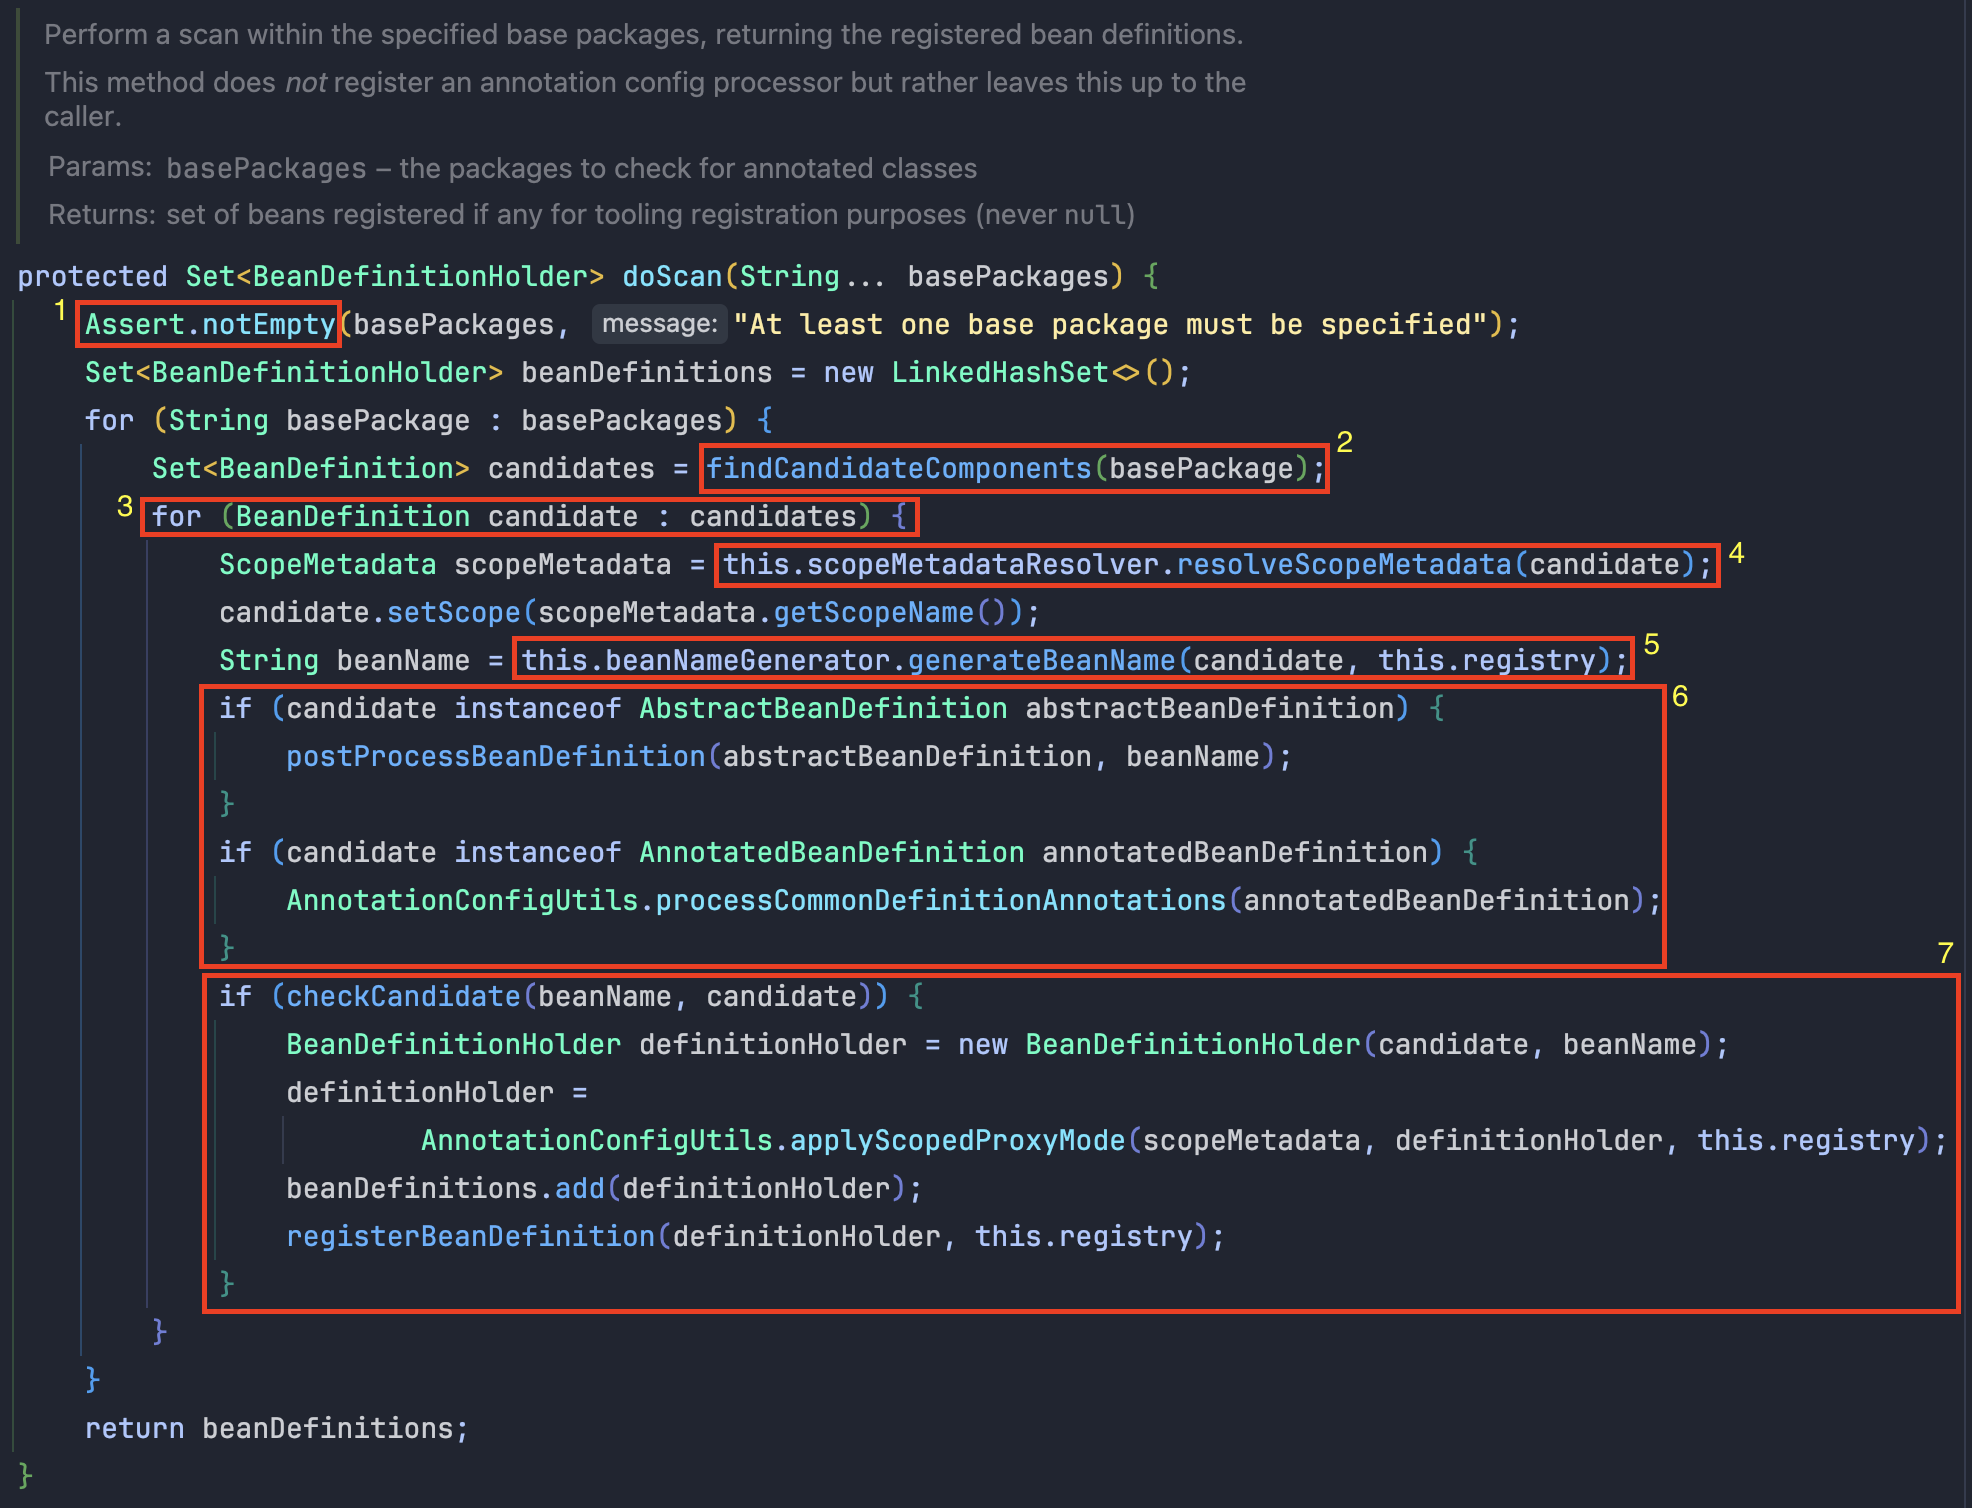The height and width of the screenshot is (1508, 1972).
Task: Click beanDefinitions.add method call
Action: coord(579,1188)
